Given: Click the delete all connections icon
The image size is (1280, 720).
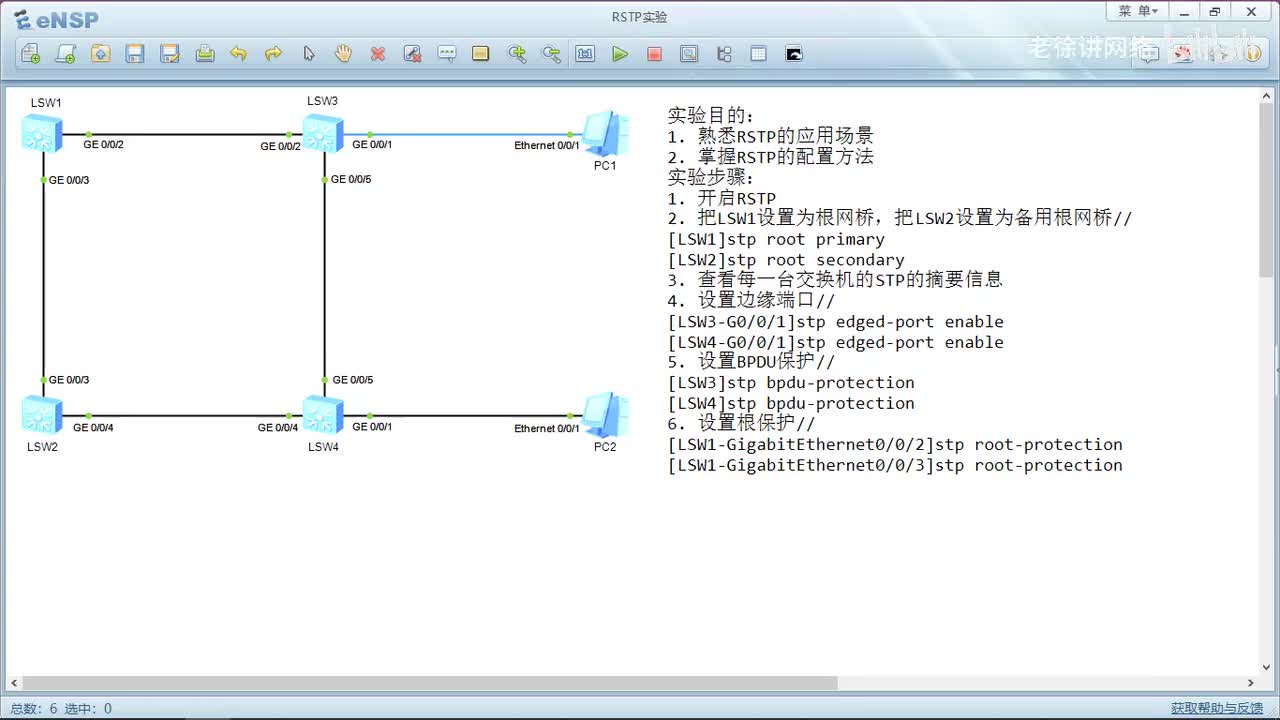Looking at the screenshot, I should (x=412, y=54).
